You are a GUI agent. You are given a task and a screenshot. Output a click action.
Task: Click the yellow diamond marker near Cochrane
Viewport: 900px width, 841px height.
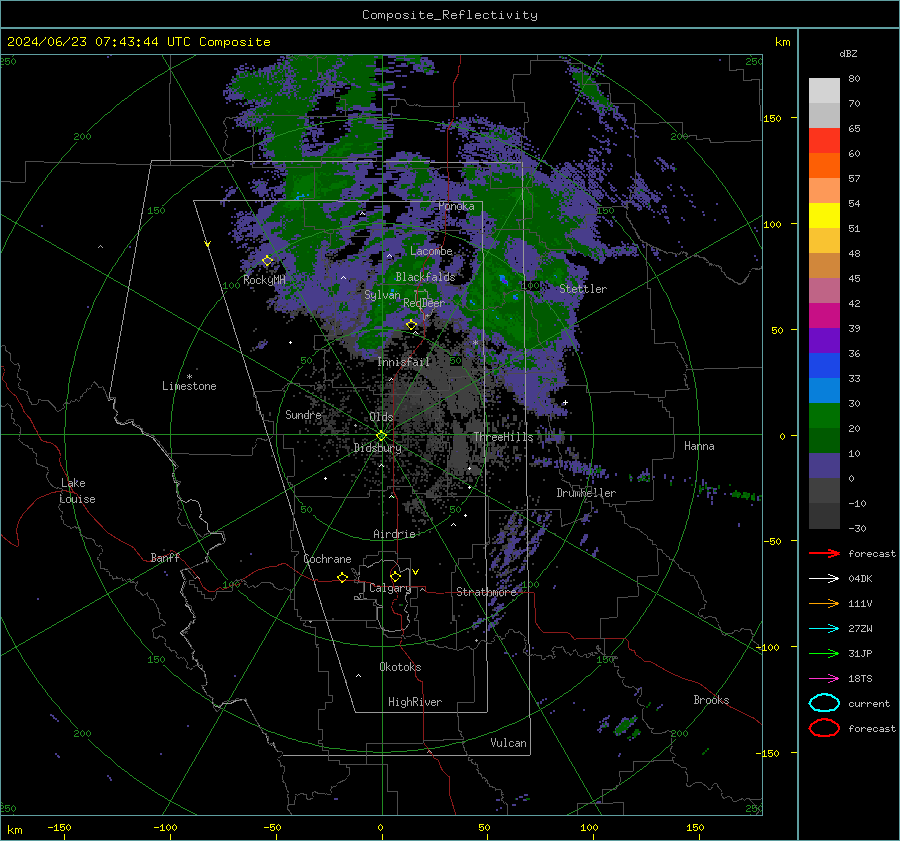click(343, 577)
